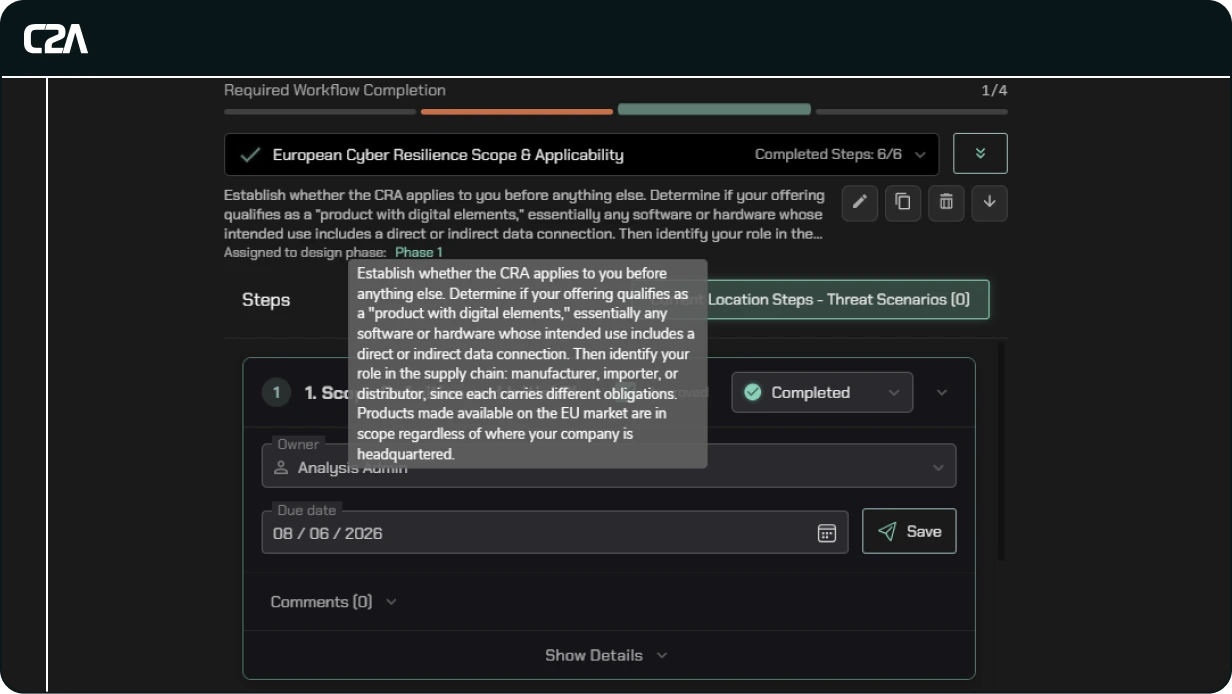Click the Required Workflow Completion label
Viewport: 1232px width, 694px height.
[x=335, y=90]
